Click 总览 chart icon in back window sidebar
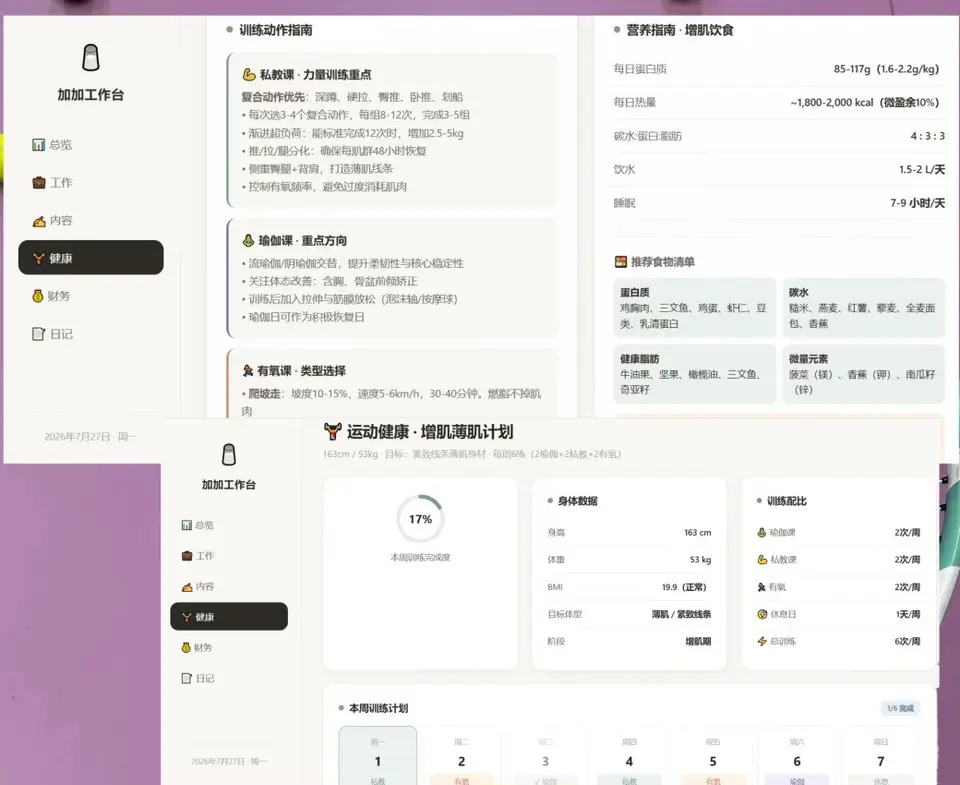960x785 pixels. coord(39,145)
